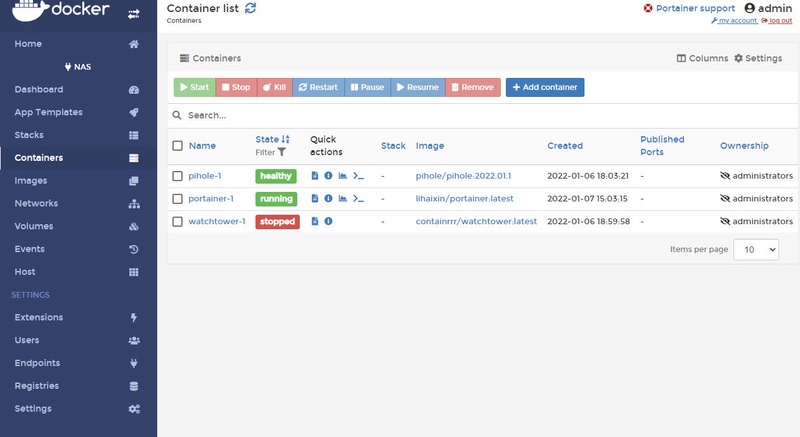Refresh the container list via refresh icon
Screen dimensions: 800x437
tap(251, 8)
